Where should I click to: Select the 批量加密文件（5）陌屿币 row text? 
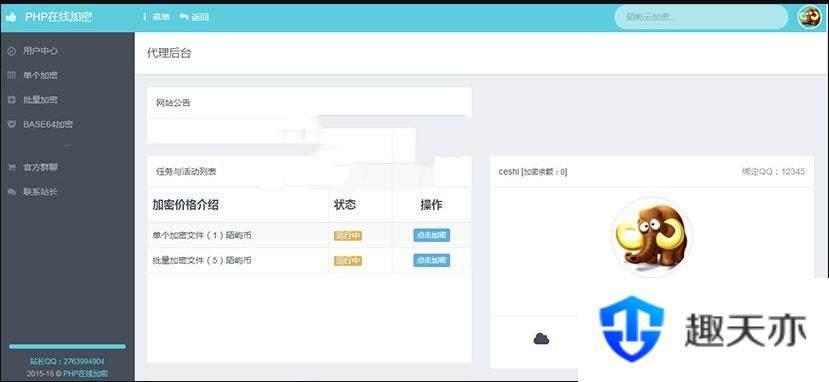(201, 260)
